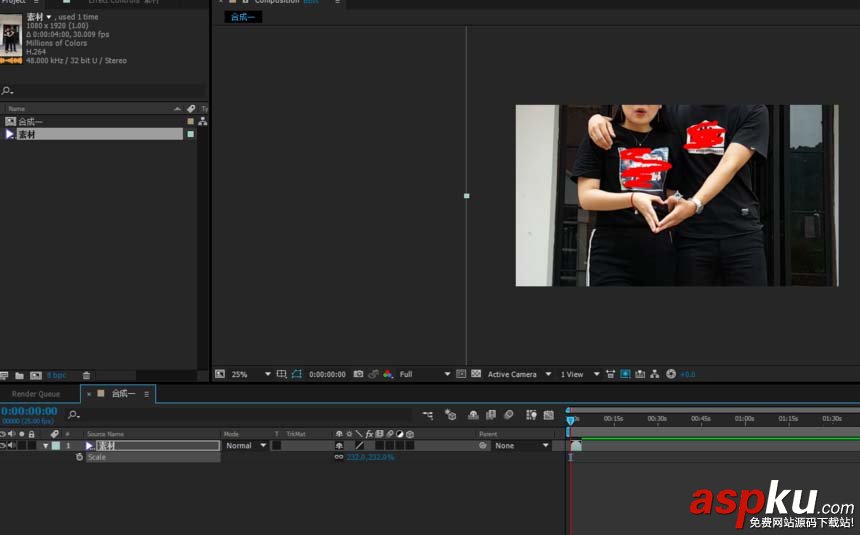Select the Scale property row label
The image size is (860, 535).
tap(97, 457)
